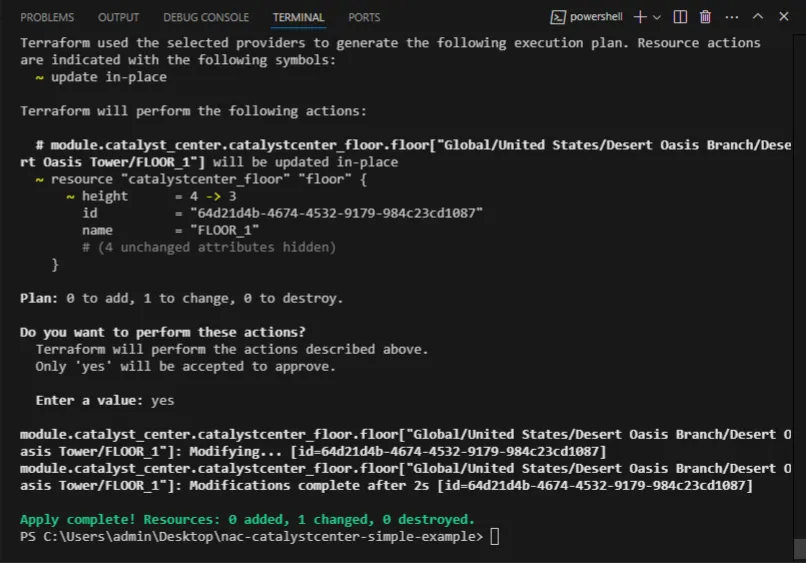Click the "Enter a value: yes" line

click(x=105, y=400)
